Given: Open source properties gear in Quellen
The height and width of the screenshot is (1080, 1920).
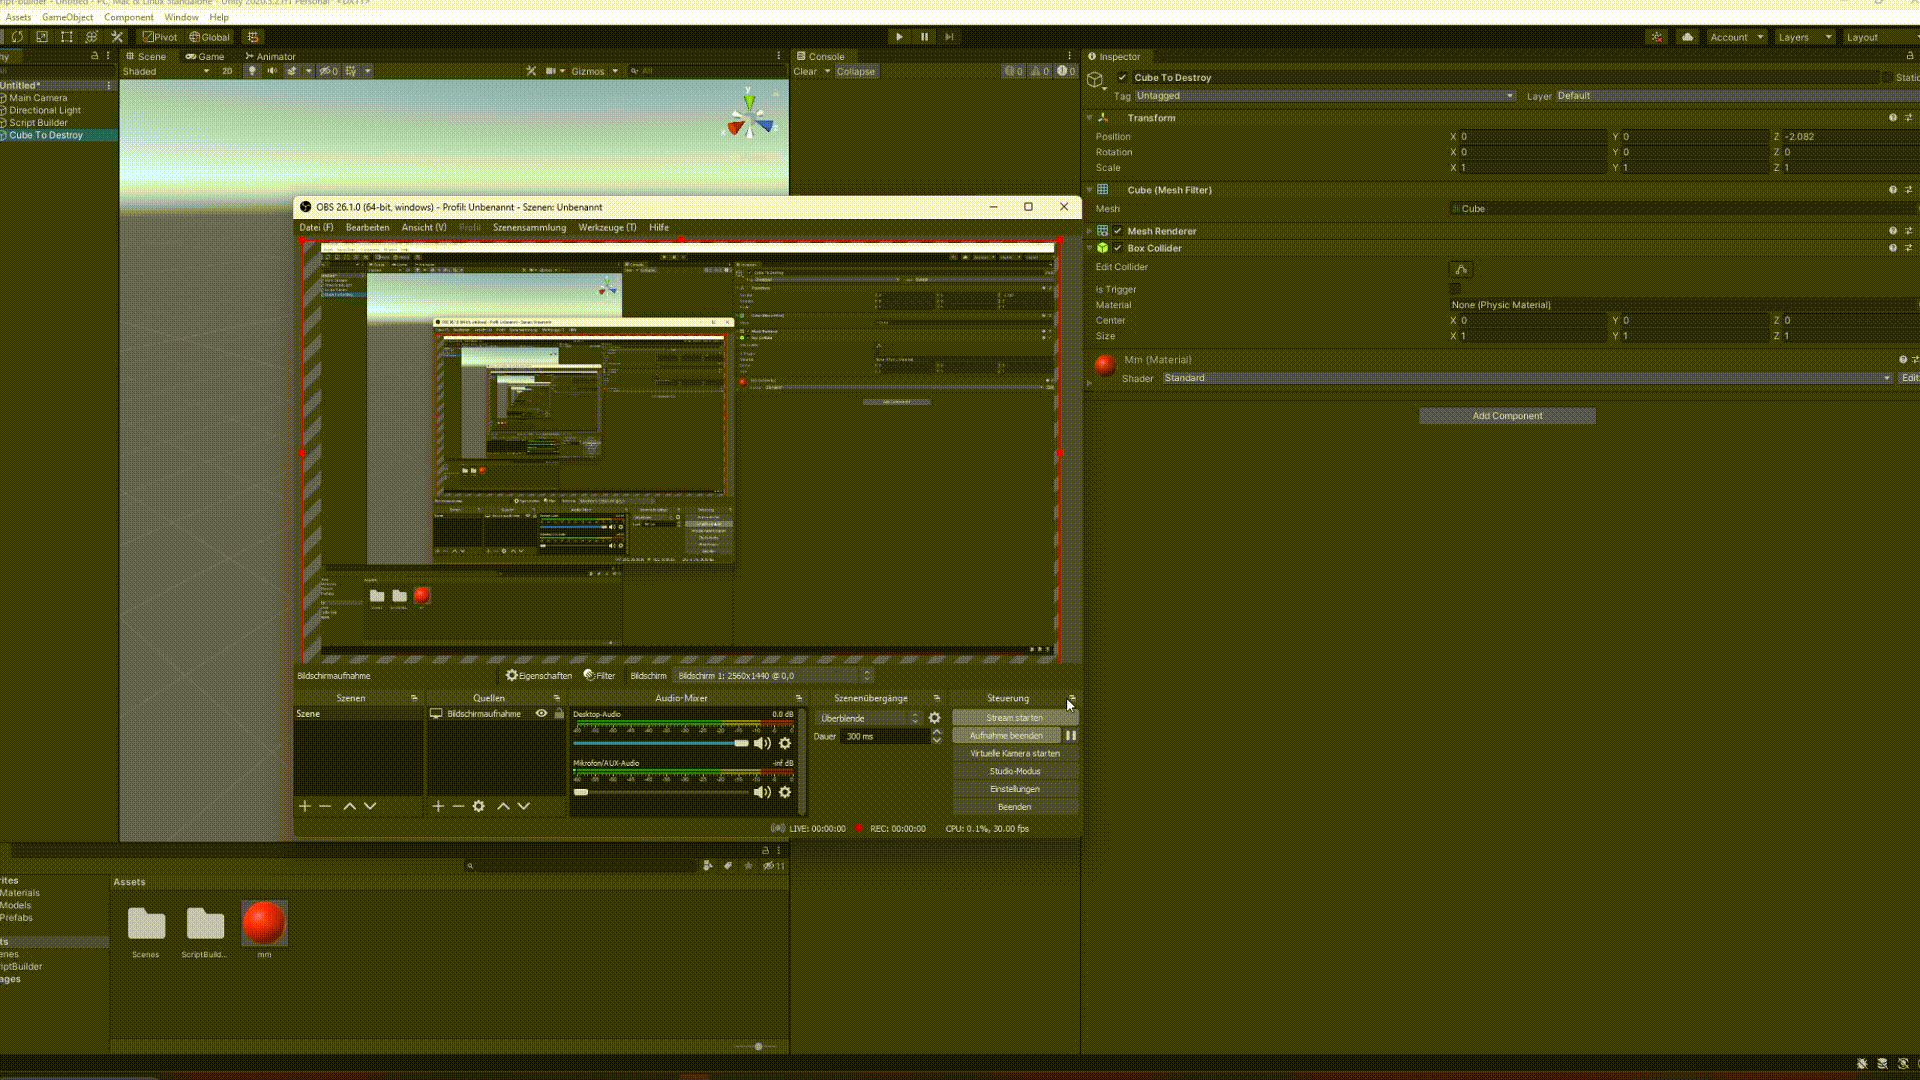Looking at the screenshot, I should point(479,806).
